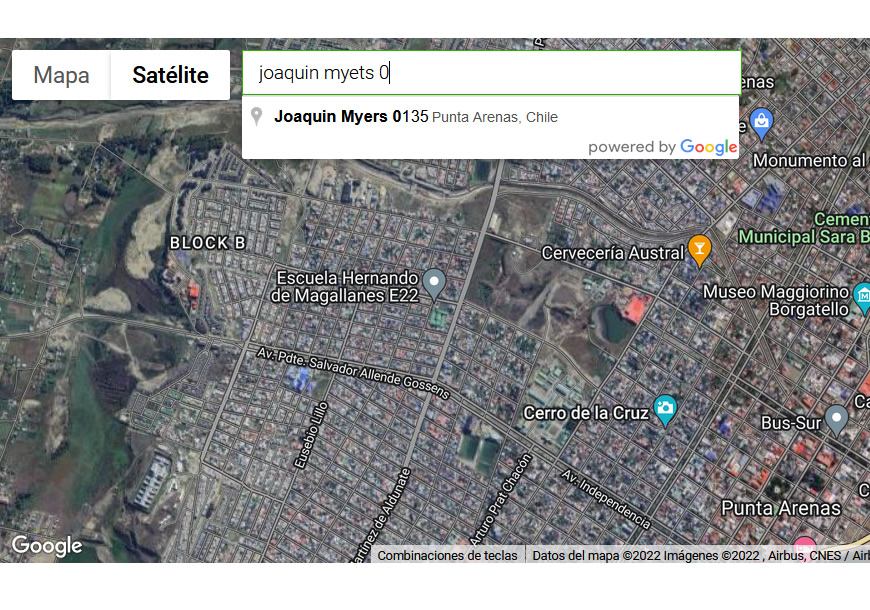Click the BLOCK B neighborhood label
The height and width of the screenshot is (610, 870).
tap(208, 243)
